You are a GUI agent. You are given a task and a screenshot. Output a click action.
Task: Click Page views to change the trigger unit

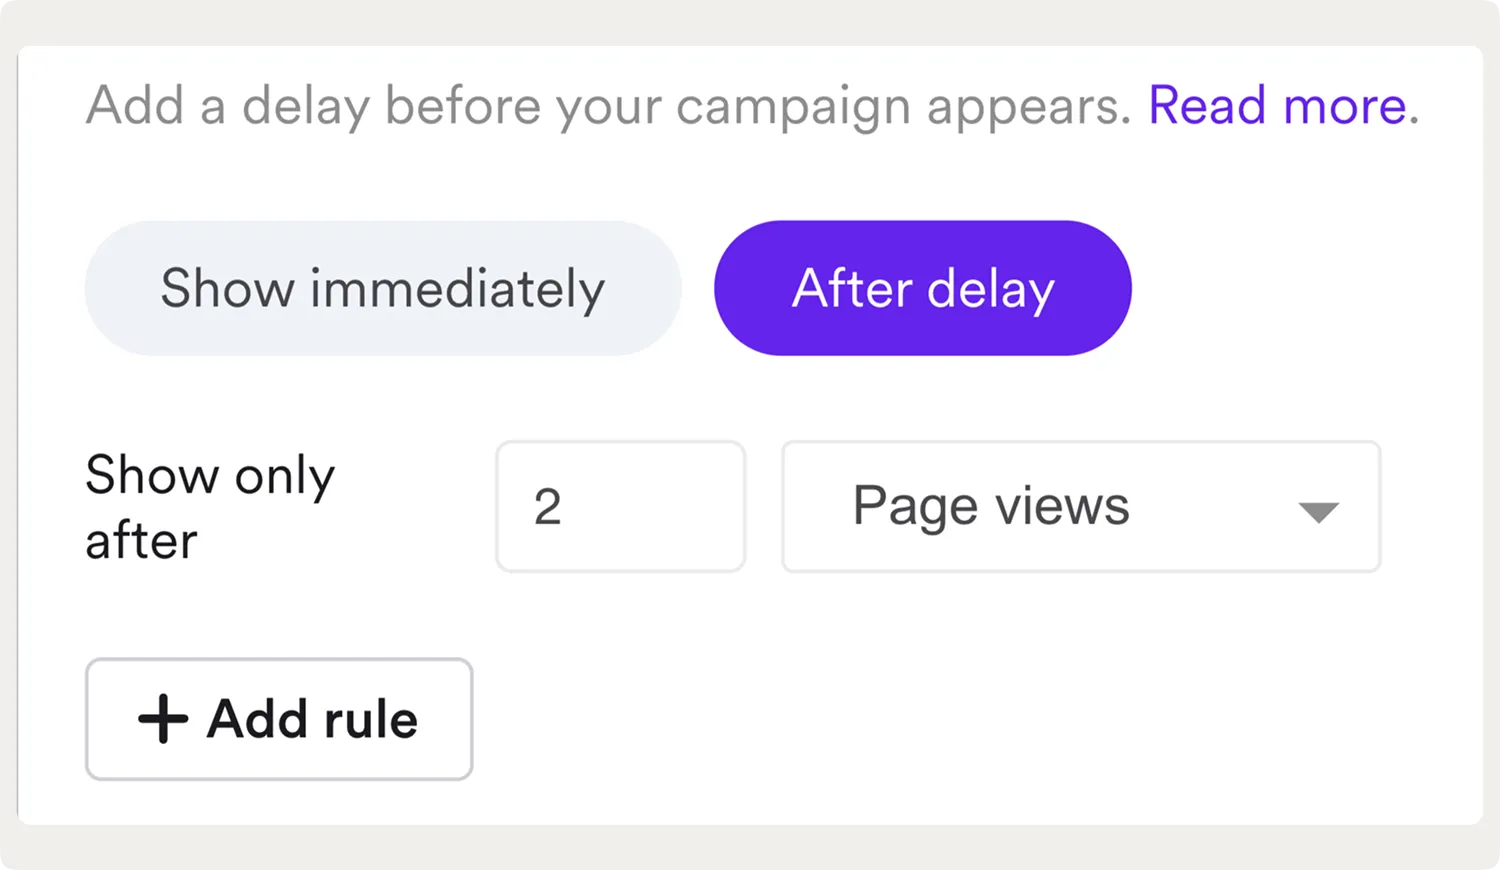990,506
